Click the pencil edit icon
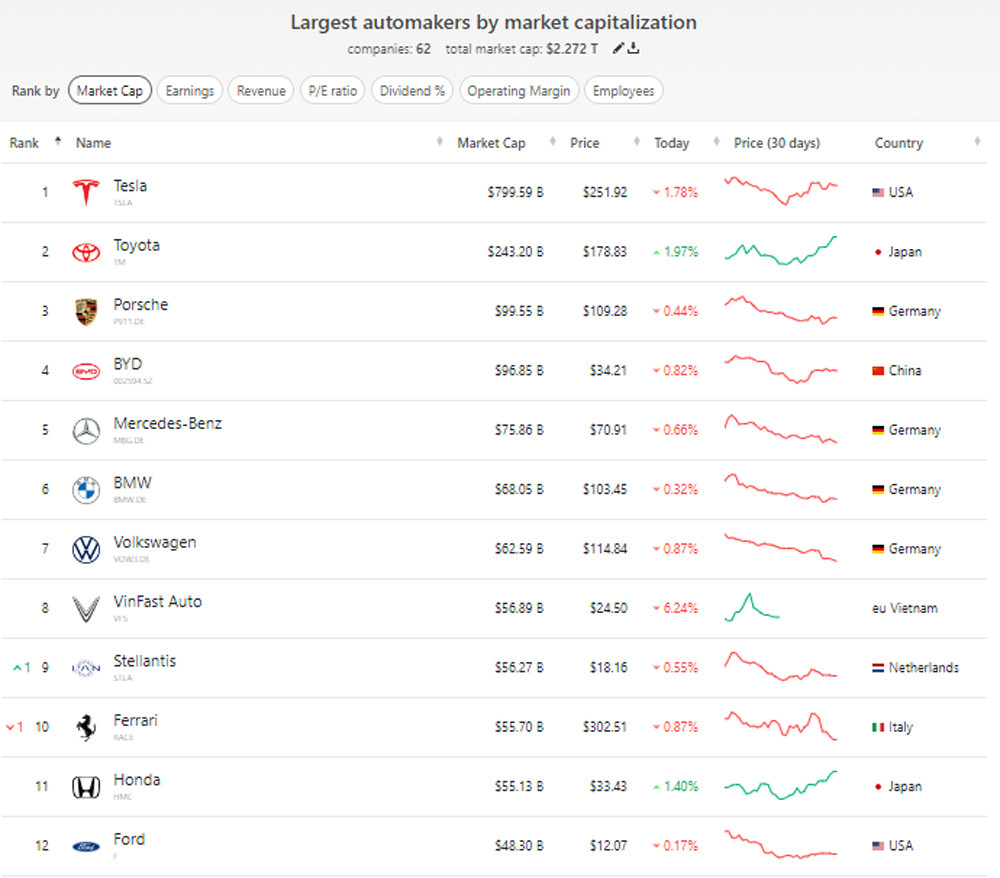The image size is (1000, 878). click(620, 48)
